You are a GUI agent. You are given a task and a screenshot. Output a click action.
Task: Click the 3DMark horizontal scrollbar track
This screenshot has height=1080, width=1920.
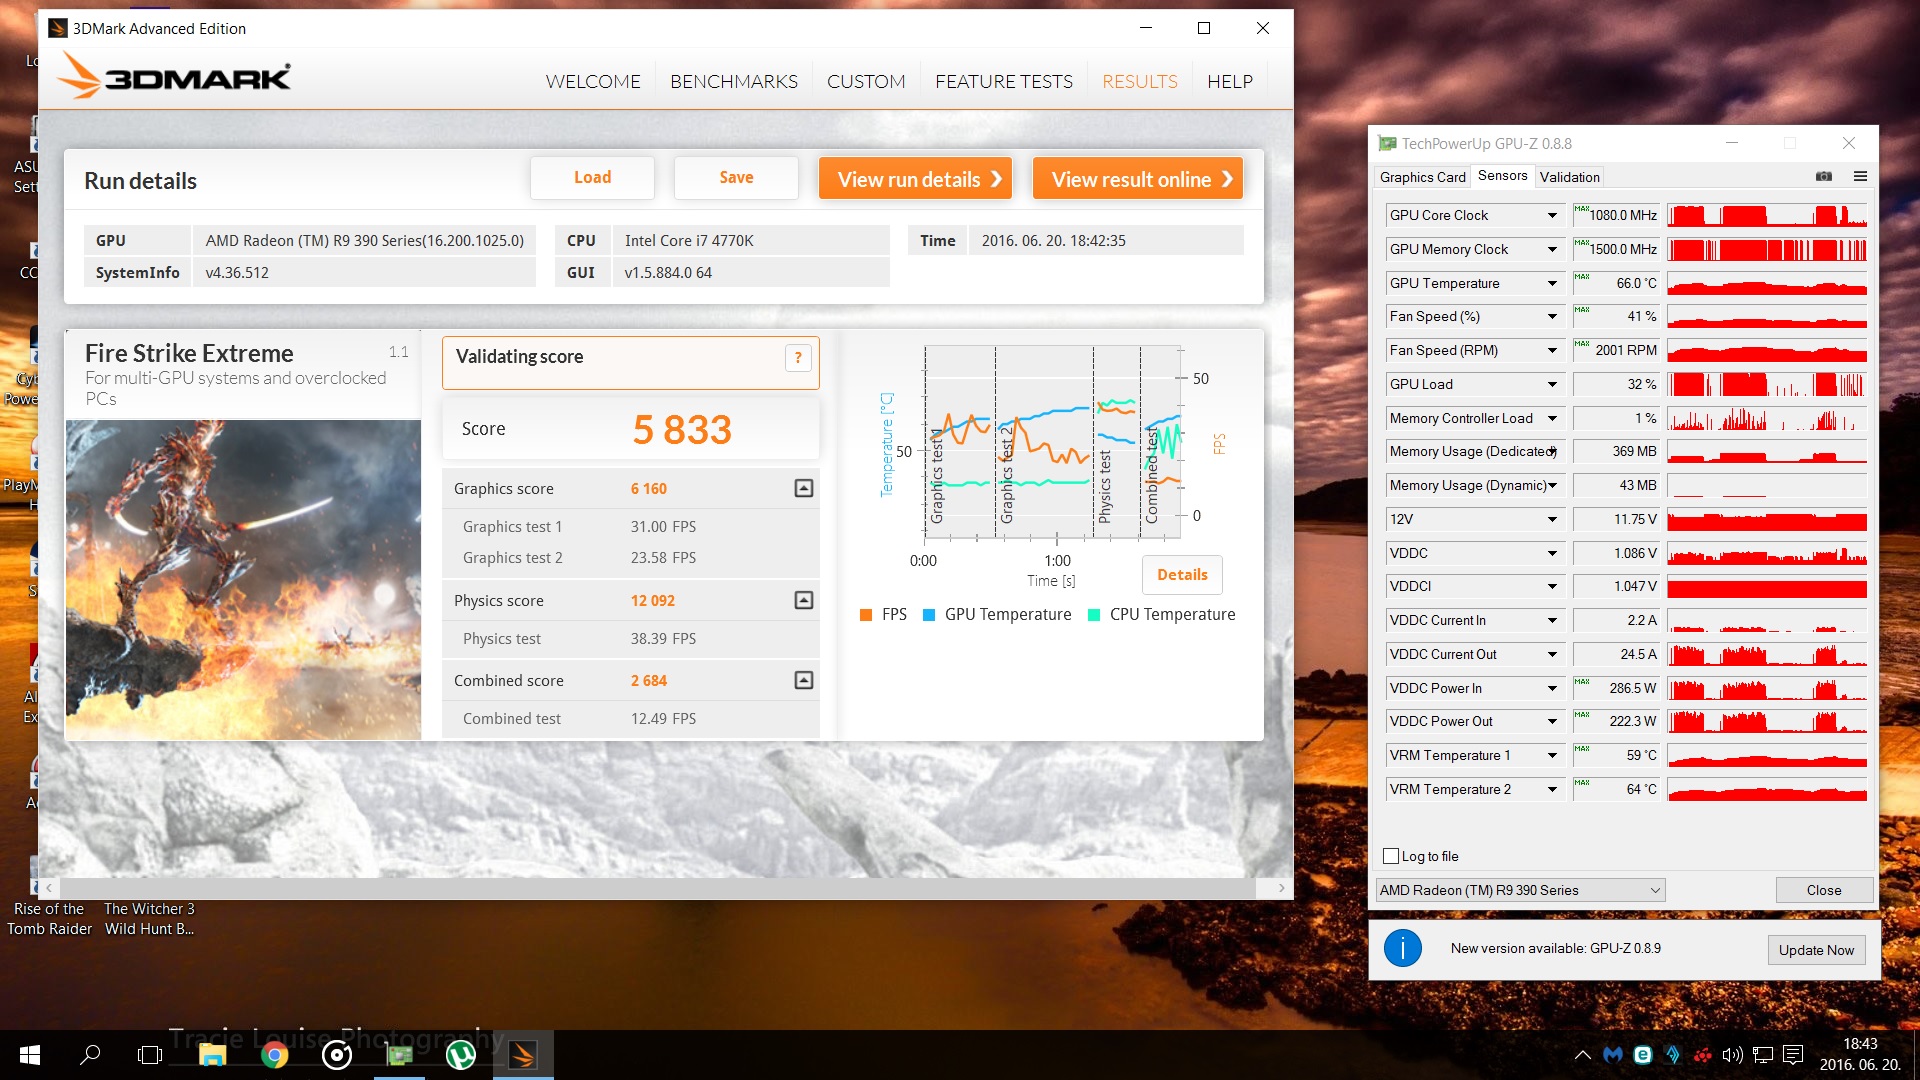pyautogui.click(x=660, y=887)
